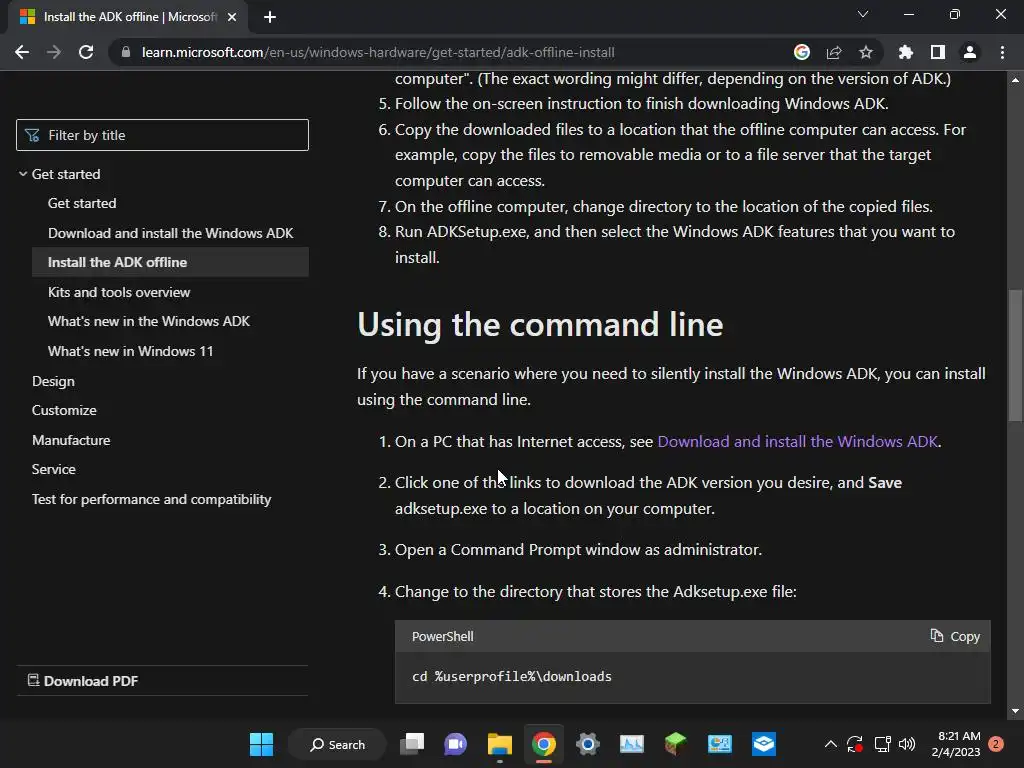The height and width of the screenshot is (768, 1024).
Task: Select Install the ADK offline in sidebar
Action: [x=170, y=263]
